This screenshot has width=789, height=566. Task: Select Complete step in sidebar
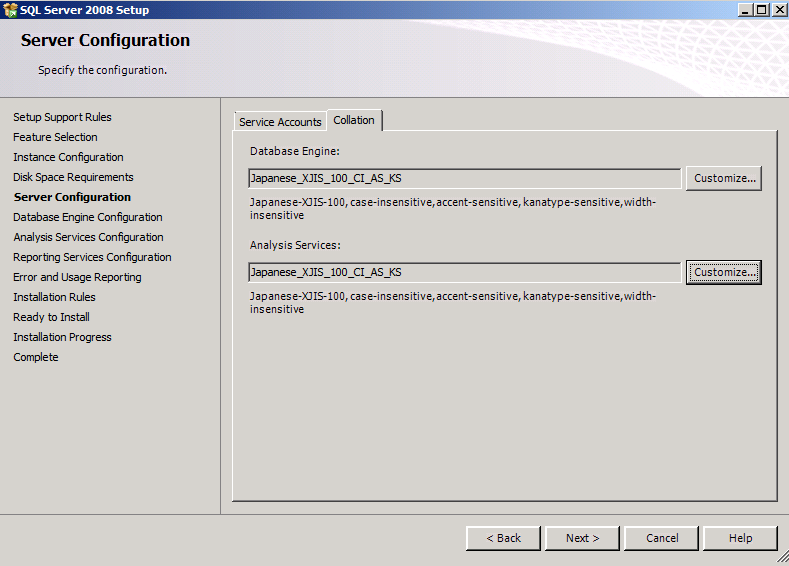36,357
